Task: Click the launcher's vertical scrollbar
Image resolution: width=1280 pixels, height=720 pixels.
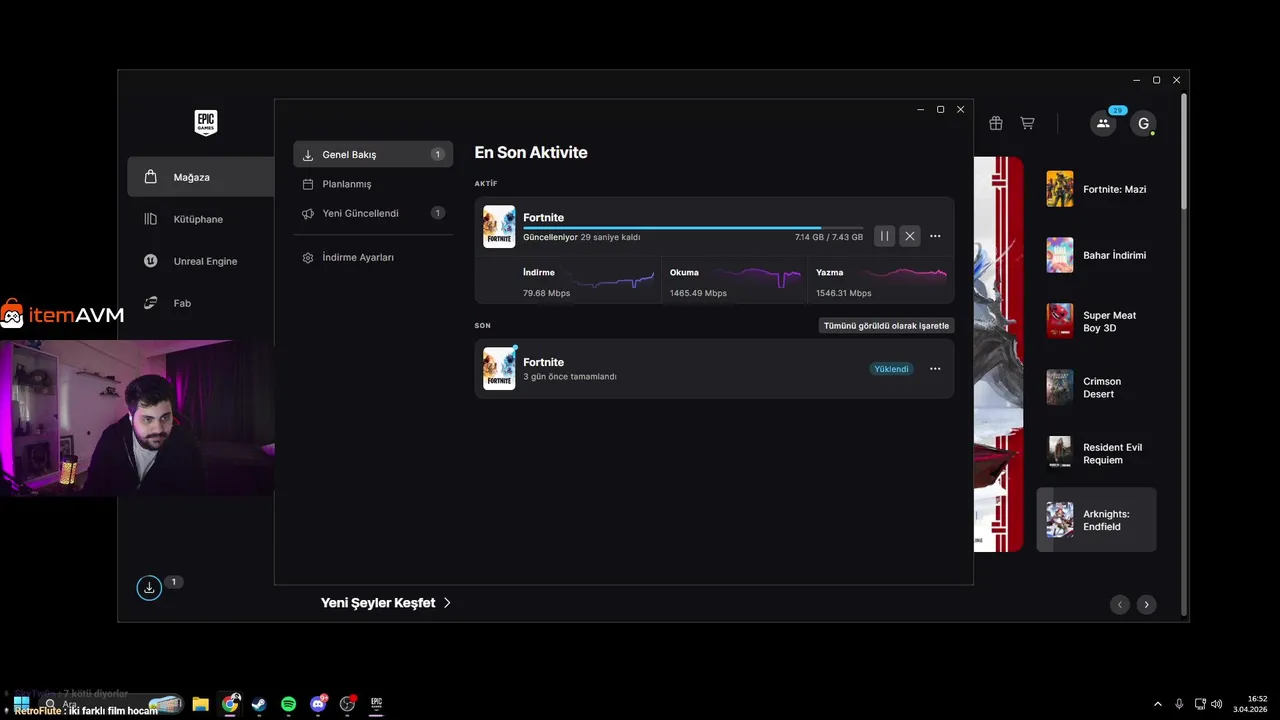Action: [x=1184, y=150]
